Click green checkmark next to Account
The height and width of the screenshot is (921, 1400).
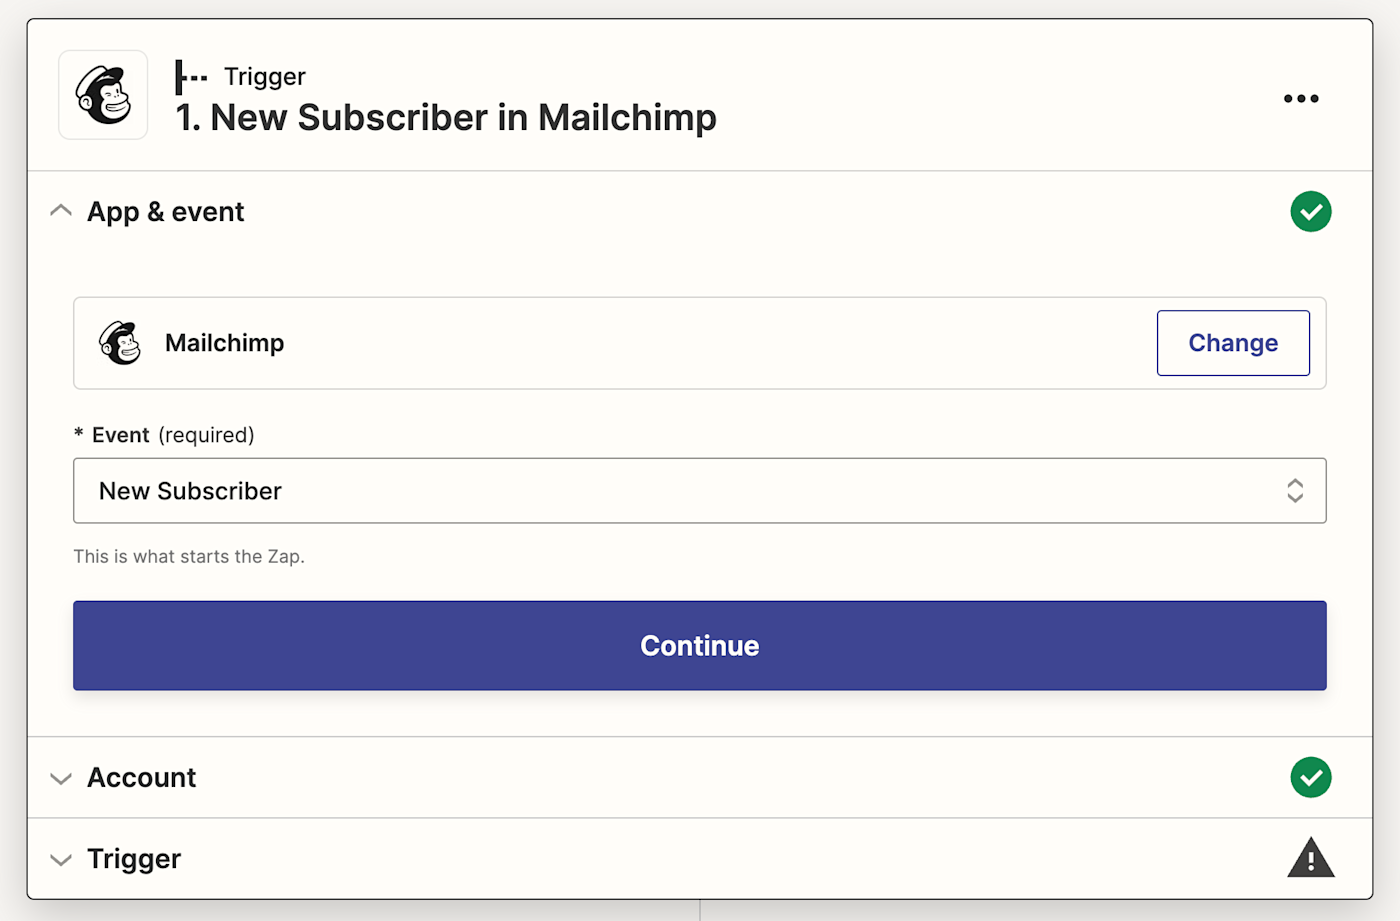(1310, 778)
